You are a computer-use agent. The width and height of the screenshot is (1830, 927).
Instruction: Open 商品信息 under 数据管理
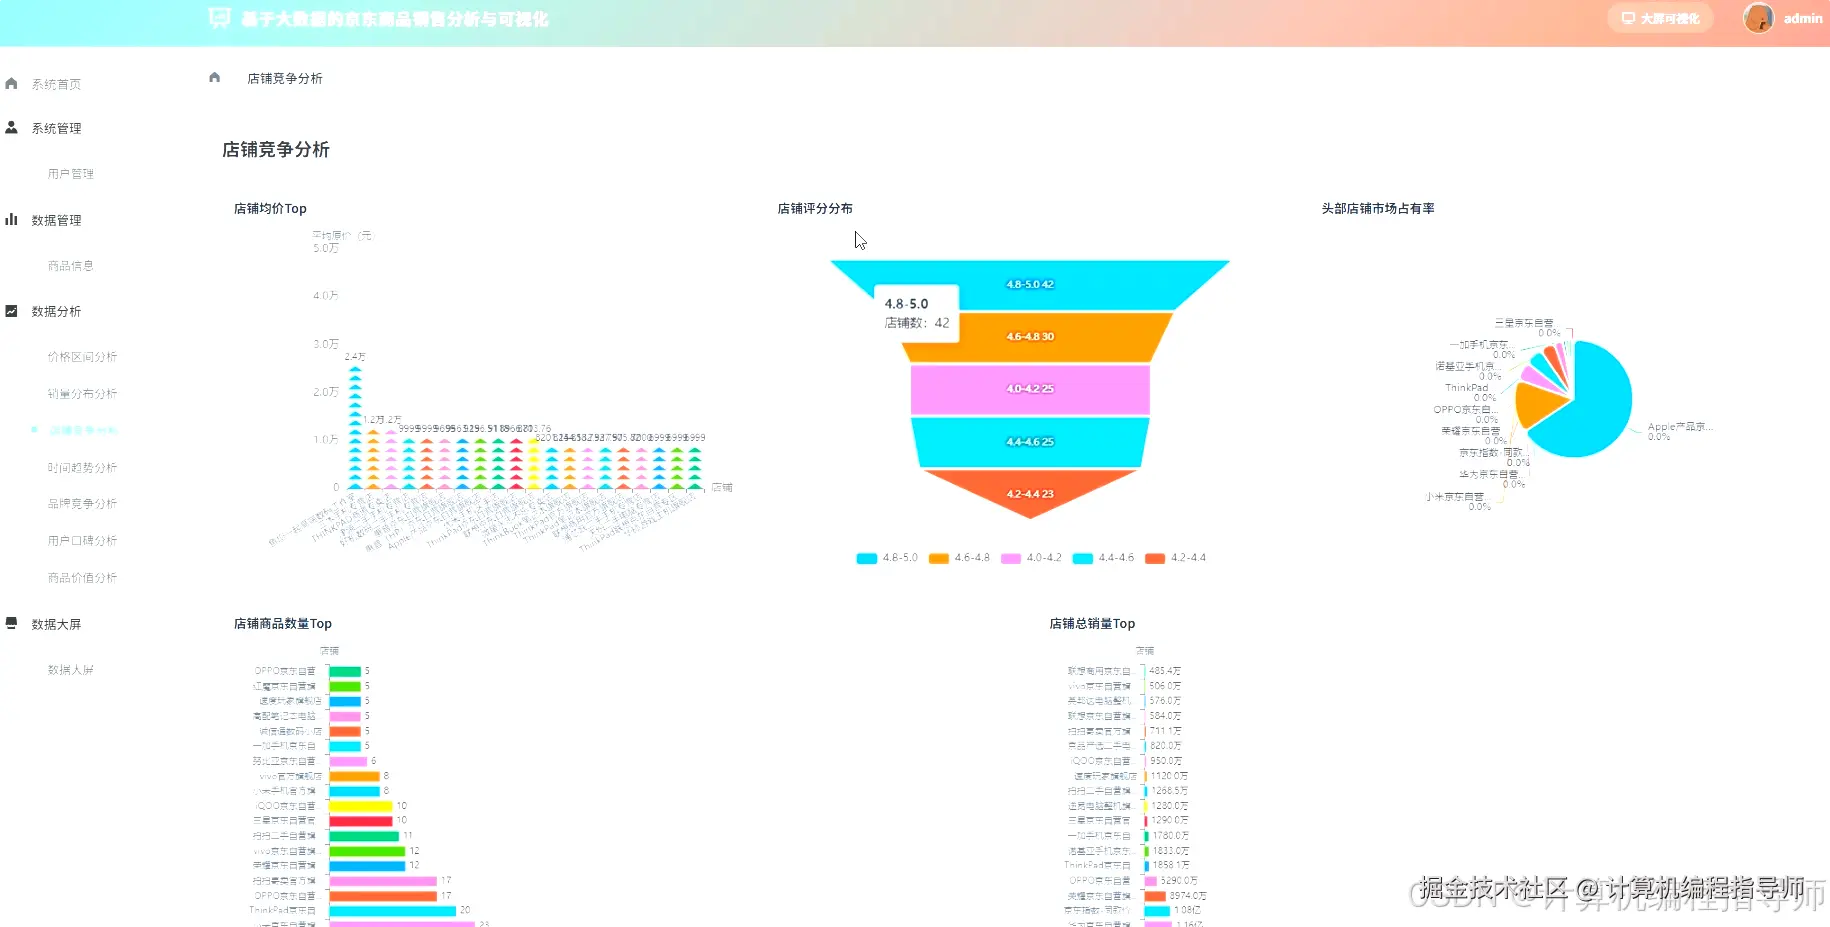pyautogui.click(x=70, y=266)
